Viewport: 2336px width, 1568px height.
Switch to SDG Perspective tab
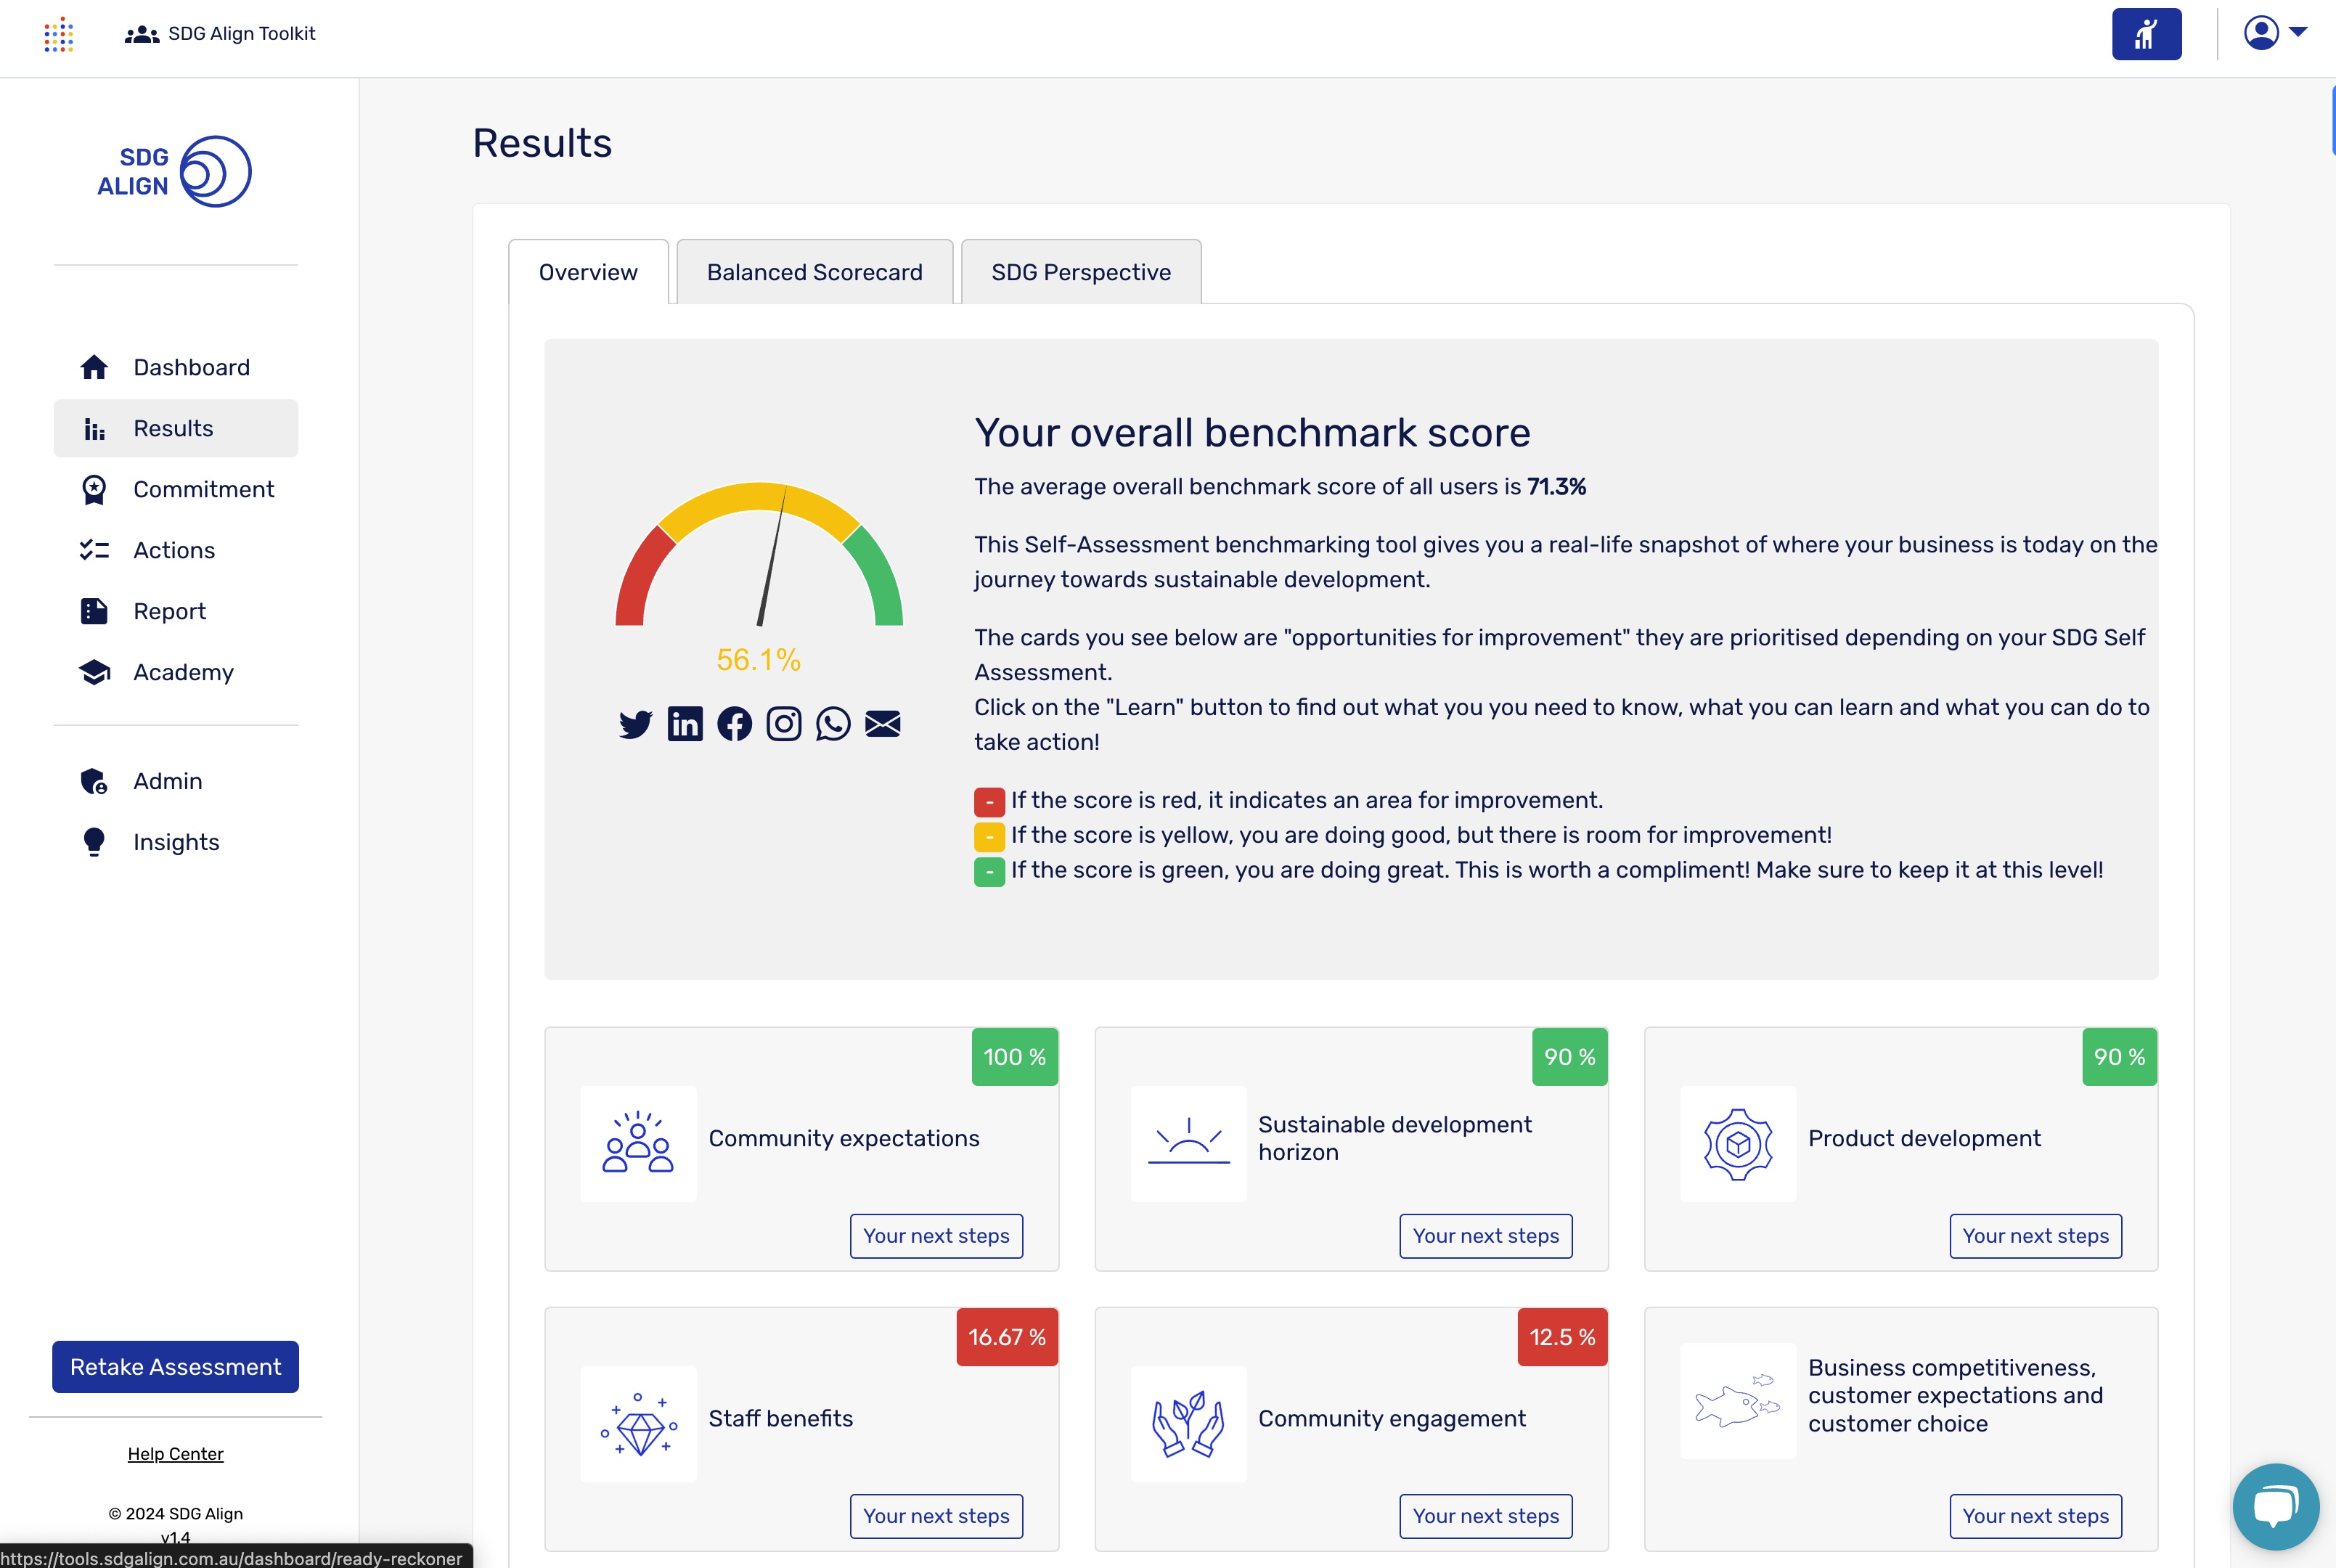click(1080, 272)
